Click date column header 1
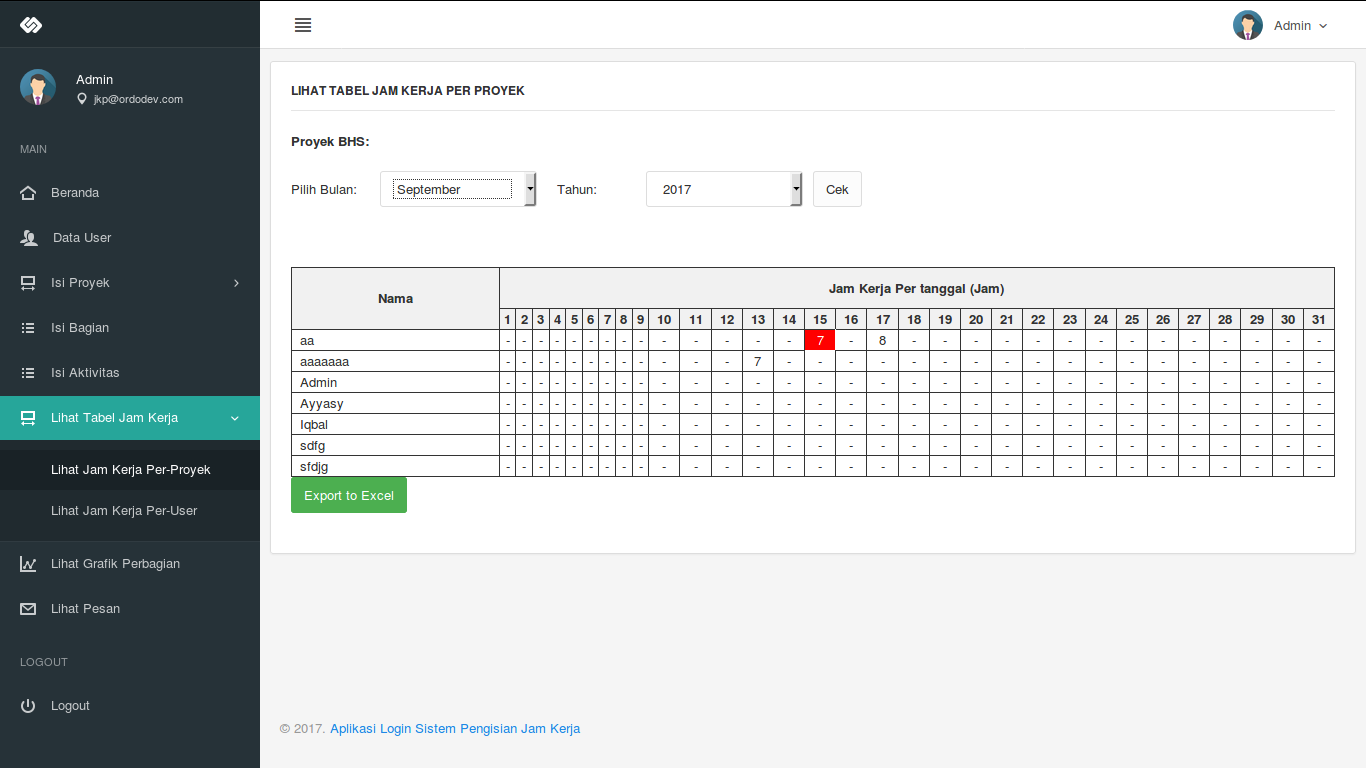The width and height of the screenshot is (1366, 768). 508,319
